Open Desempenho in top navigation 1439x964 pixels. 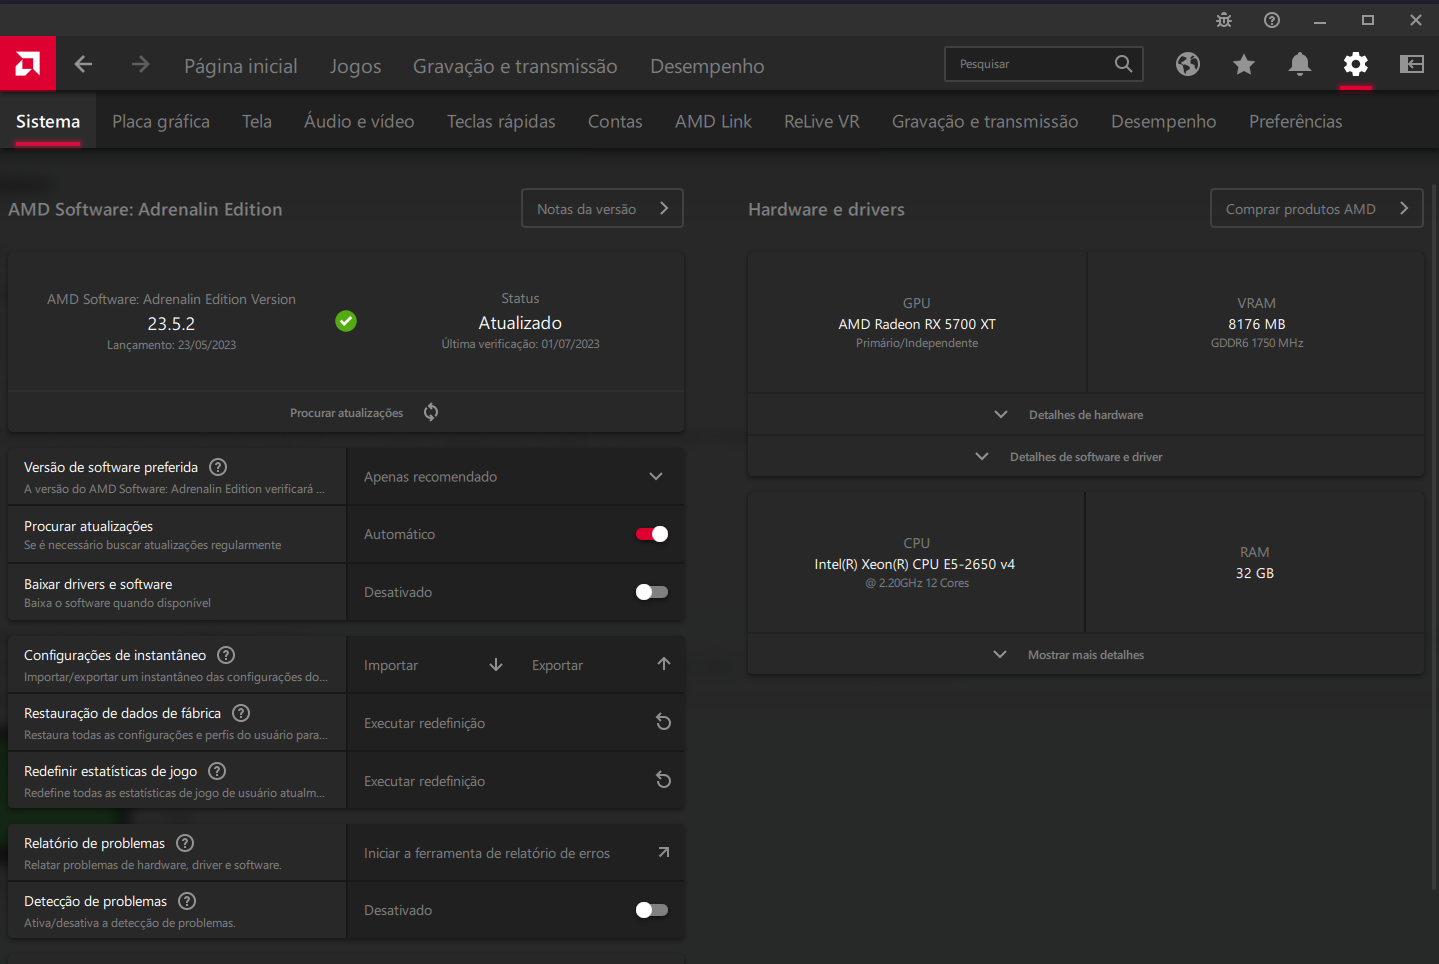(707, 66)
